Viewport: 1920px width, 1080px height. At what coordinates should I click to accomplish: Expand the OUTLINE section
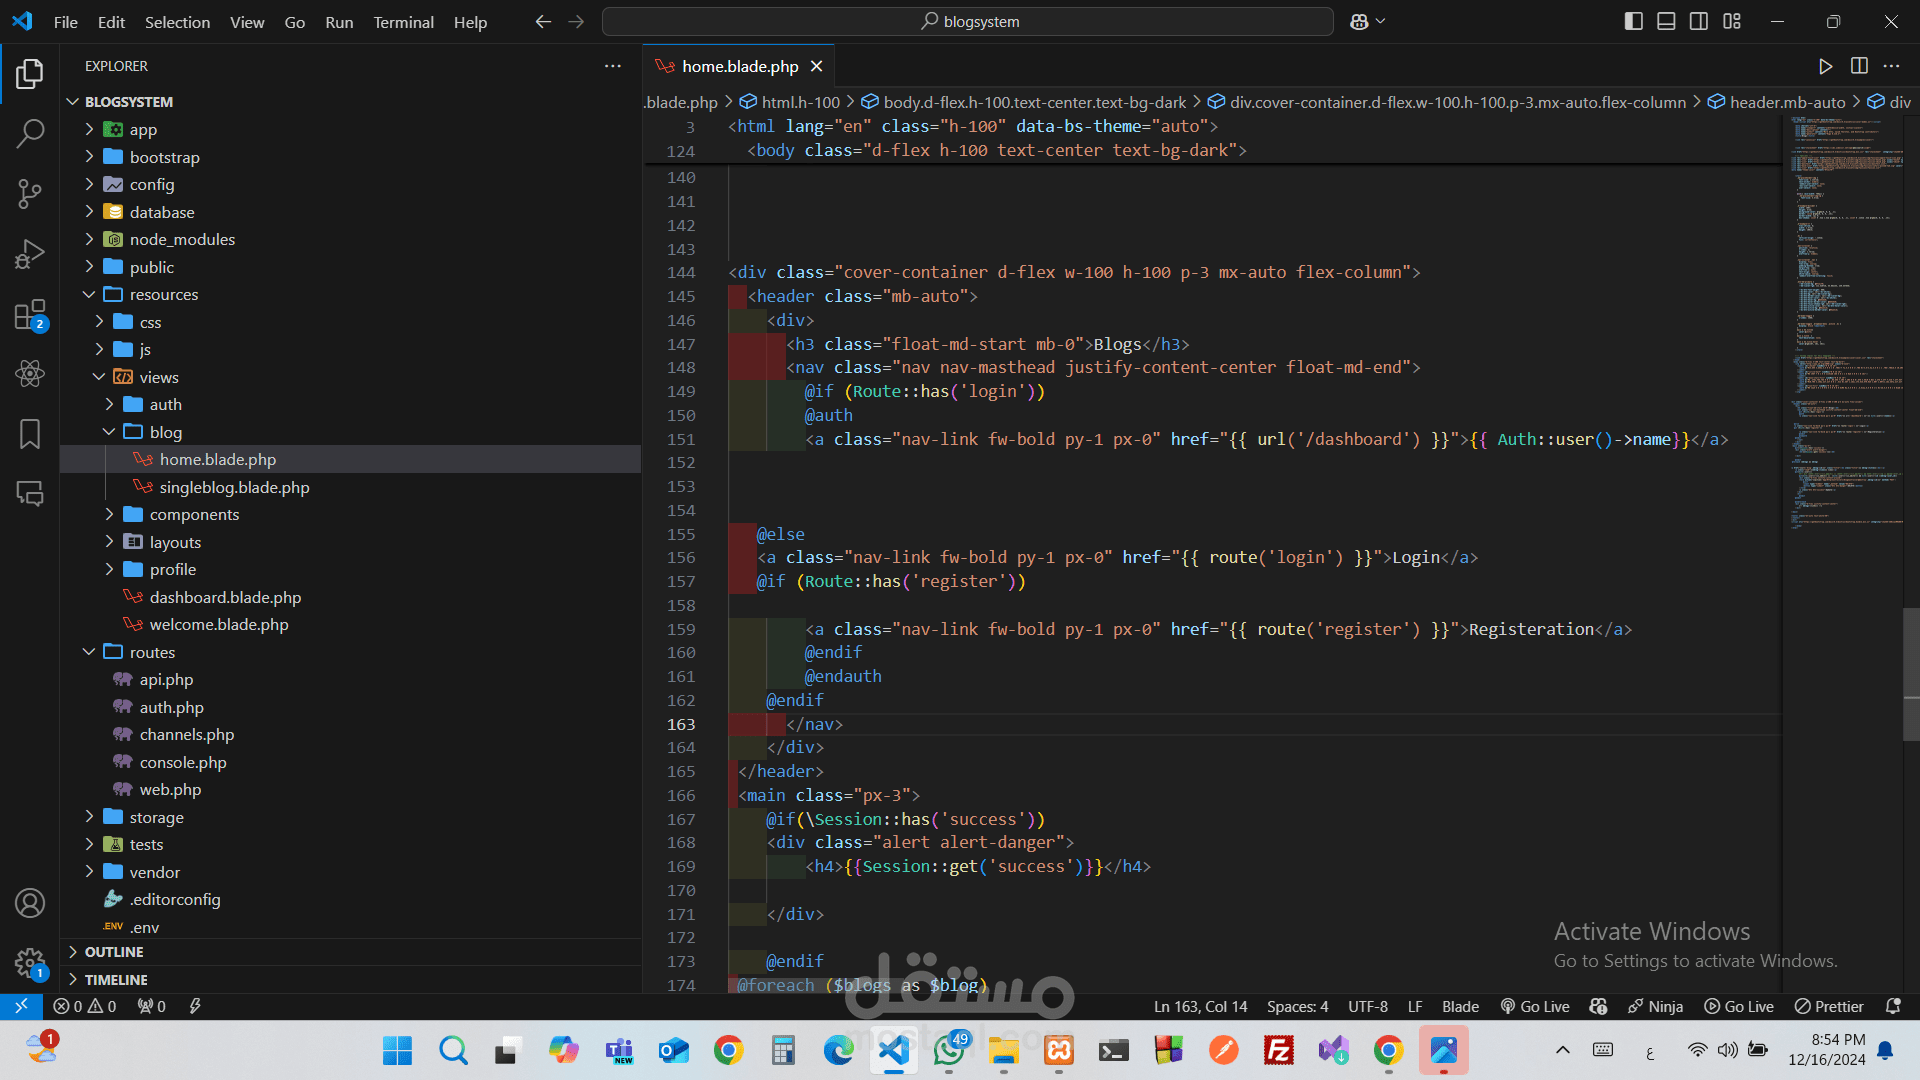[x=350, y=952]
